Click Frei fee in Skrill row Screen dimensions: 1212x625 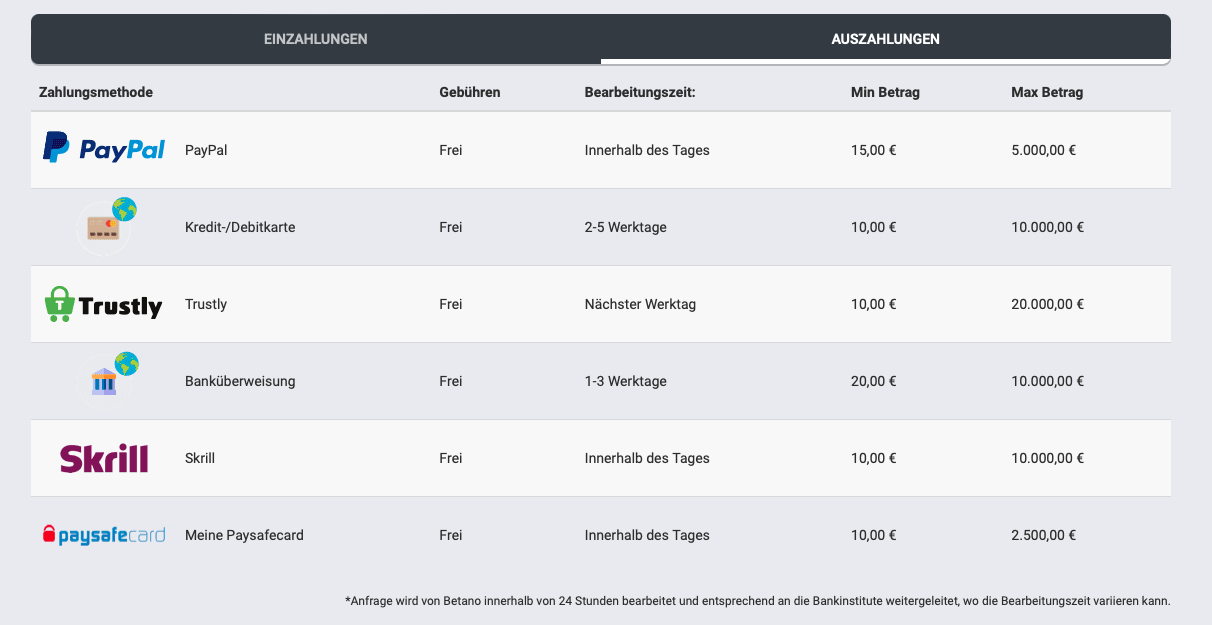(451, 458)
